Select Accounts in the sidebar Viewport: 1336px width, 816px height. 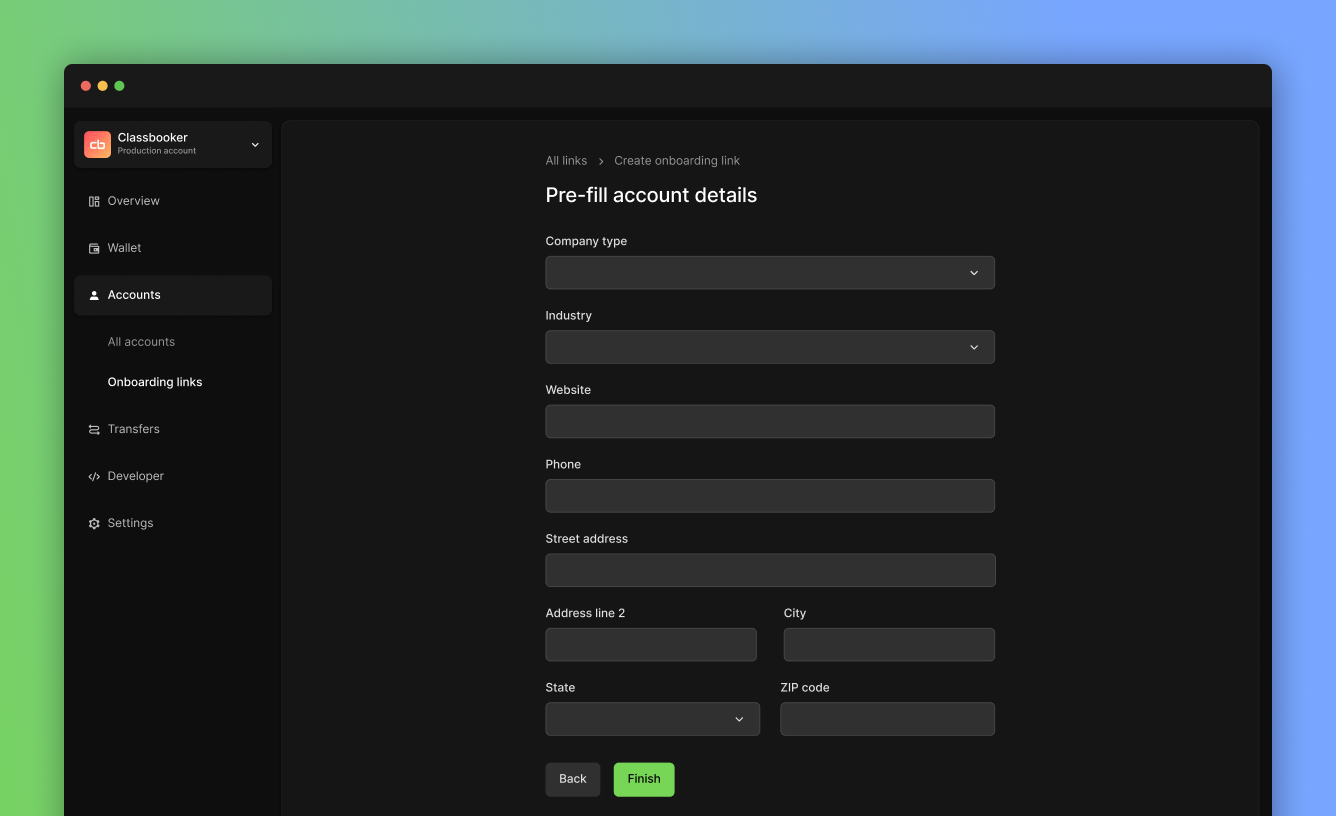[173, 295]
